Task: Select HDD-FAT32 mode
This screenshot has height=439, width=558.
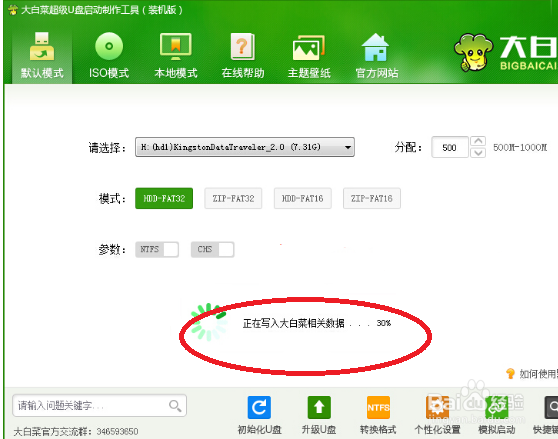Action: click(x=164, y=198)
